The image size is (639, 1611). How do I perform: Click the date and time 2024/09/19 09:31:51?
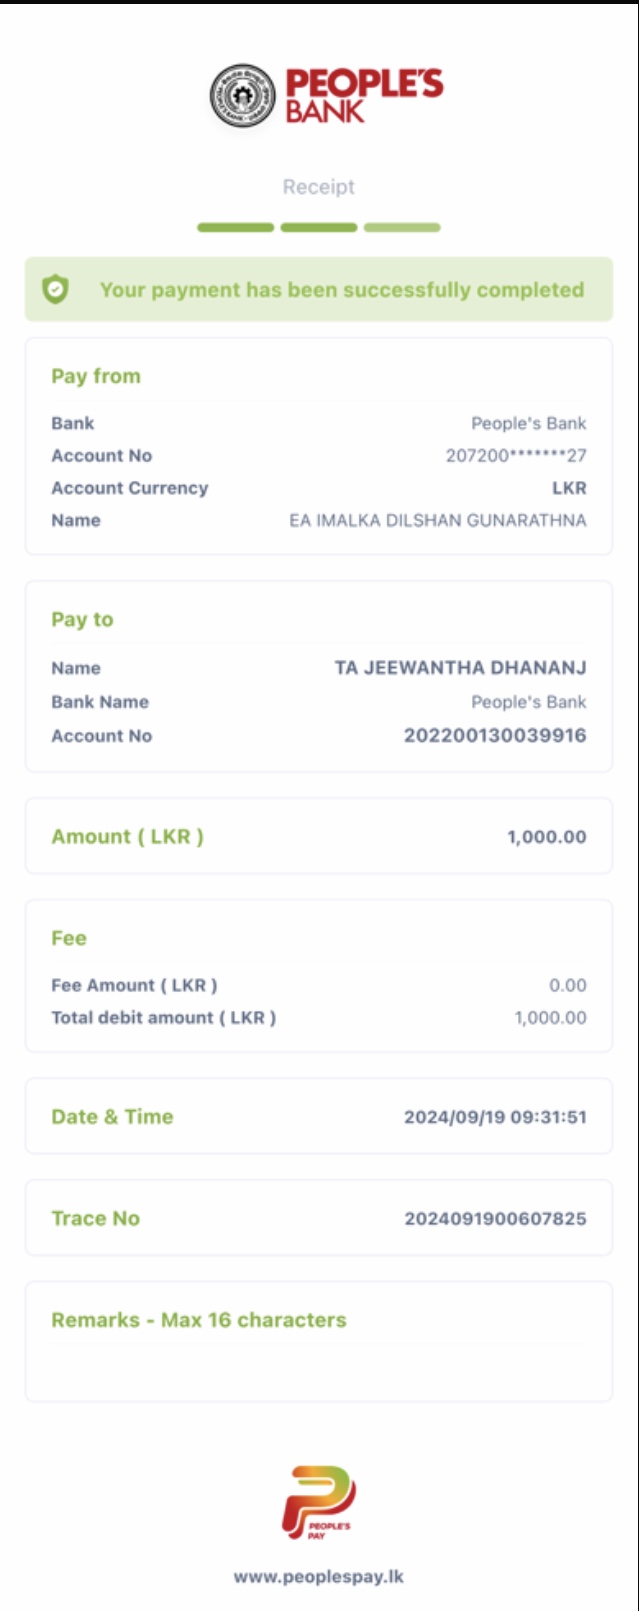495,1117
